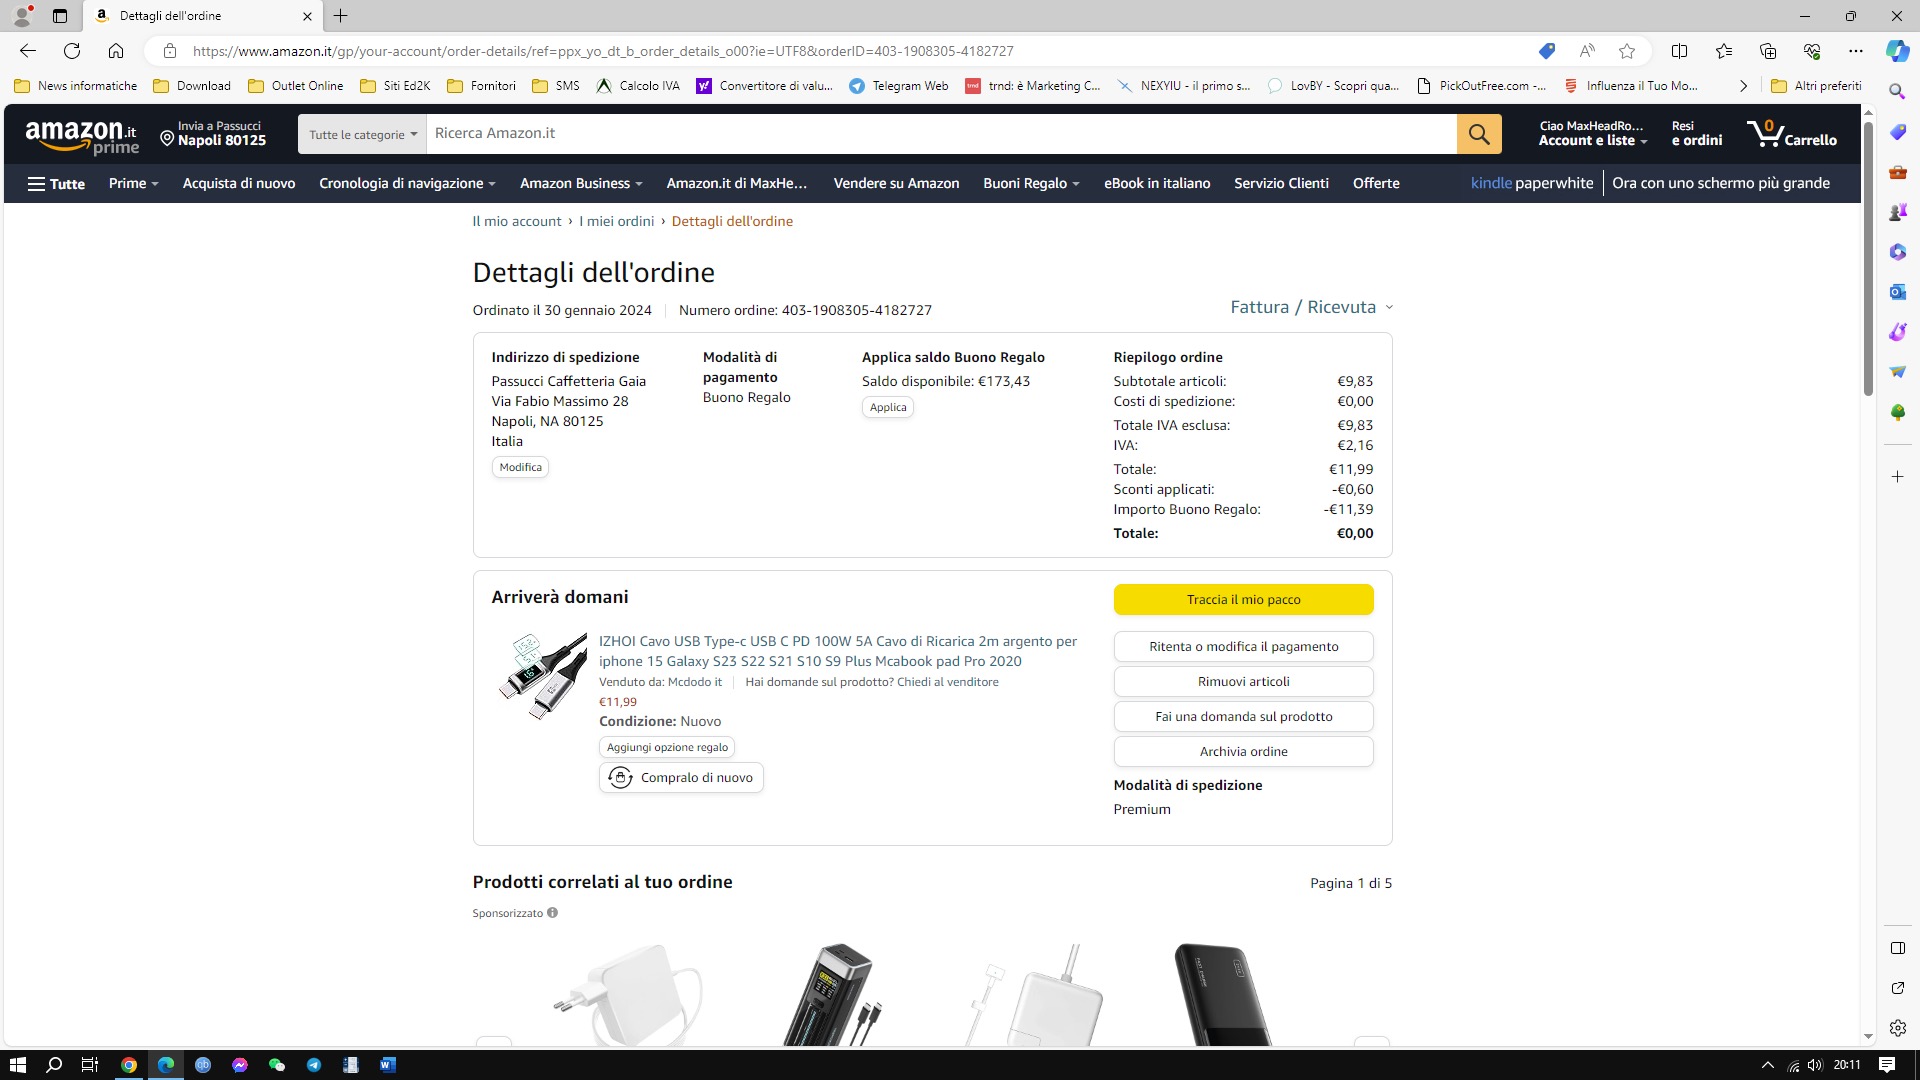Click the Sponsorizzato info icon
1920x1080 pixels.
[x=552, y=913]
